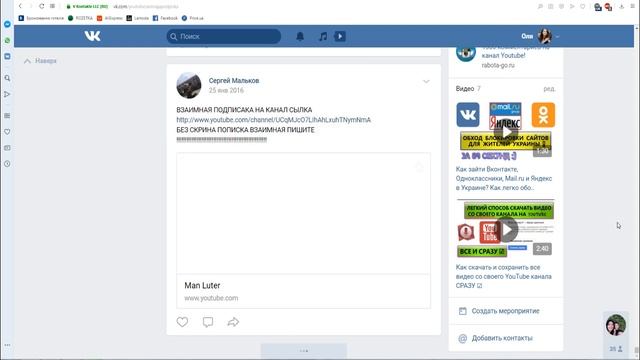The height and width of the screenshot is (360, 640).
Task: Open WhatsApp in the Opera sidebar
Action: tap(7, 40)
